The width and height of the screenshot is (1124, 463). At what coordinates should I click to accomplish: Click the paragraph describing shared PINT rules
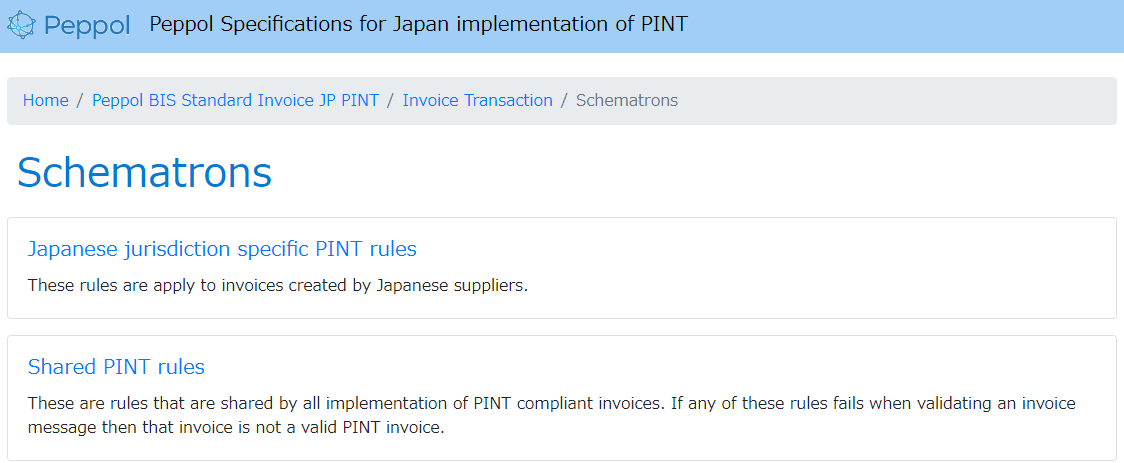(552, 416)
